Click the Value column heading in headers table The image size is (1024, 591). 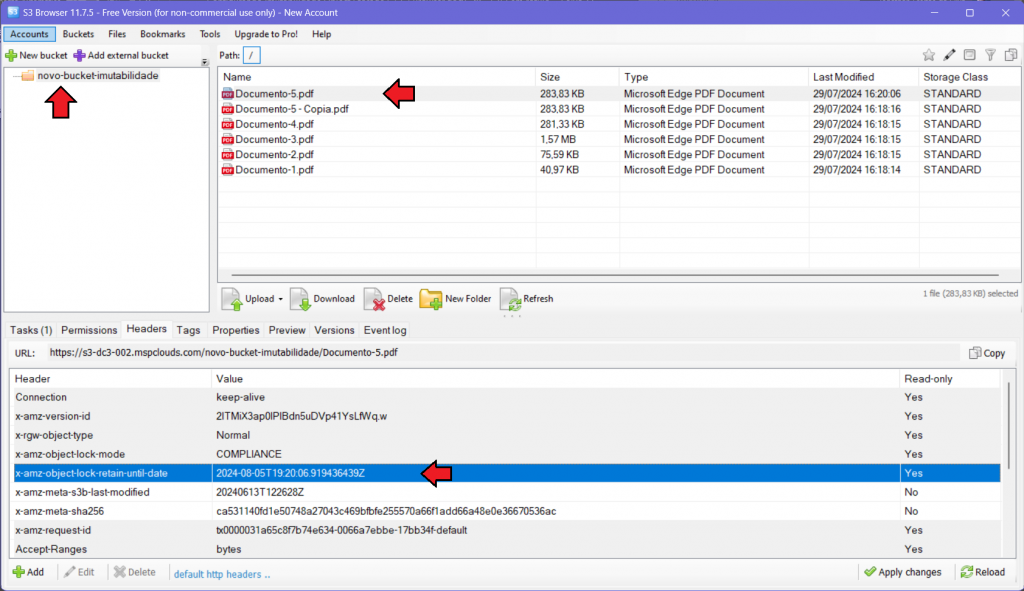pos(555,379)
